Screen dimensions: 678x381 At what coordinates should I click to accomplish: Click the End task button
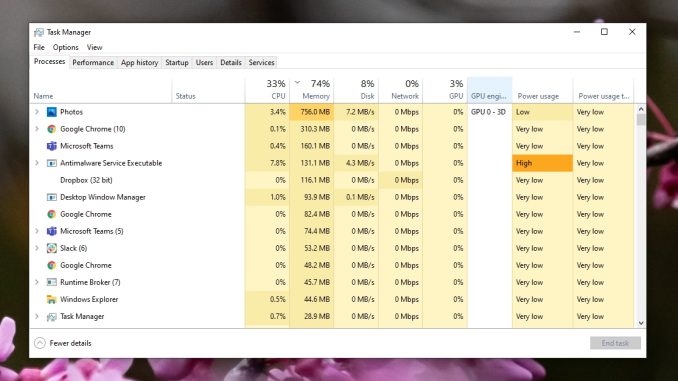pos(615,343)
